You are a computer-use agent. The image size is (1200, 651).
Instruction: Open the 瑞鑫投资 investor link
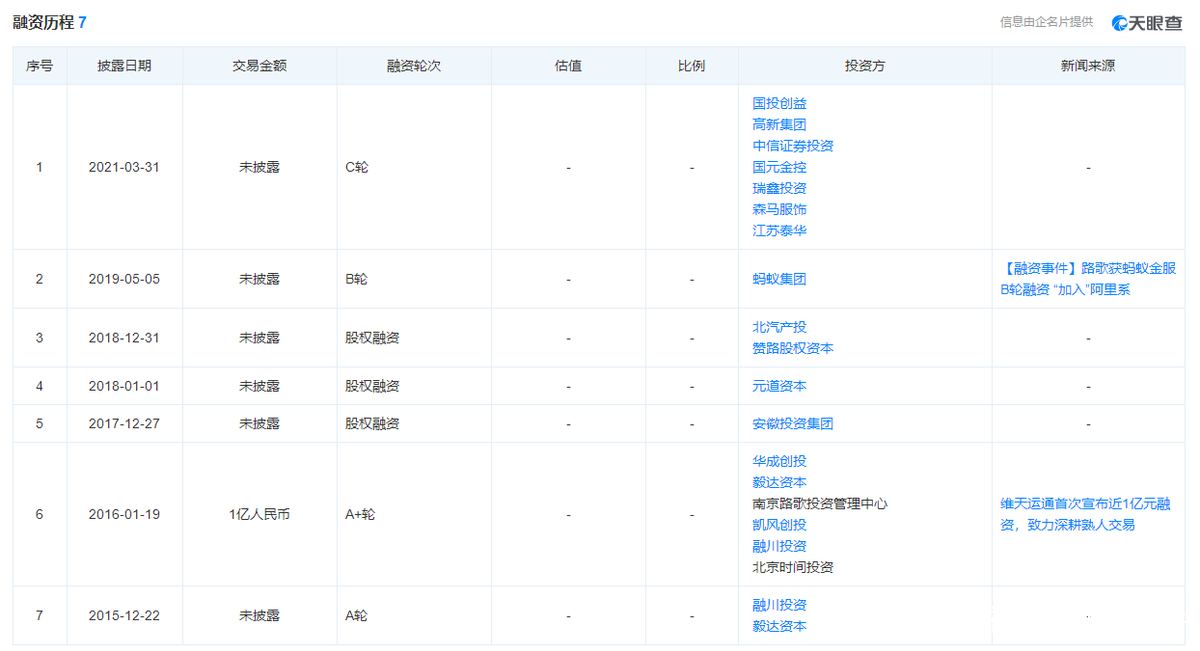point(779,188)
